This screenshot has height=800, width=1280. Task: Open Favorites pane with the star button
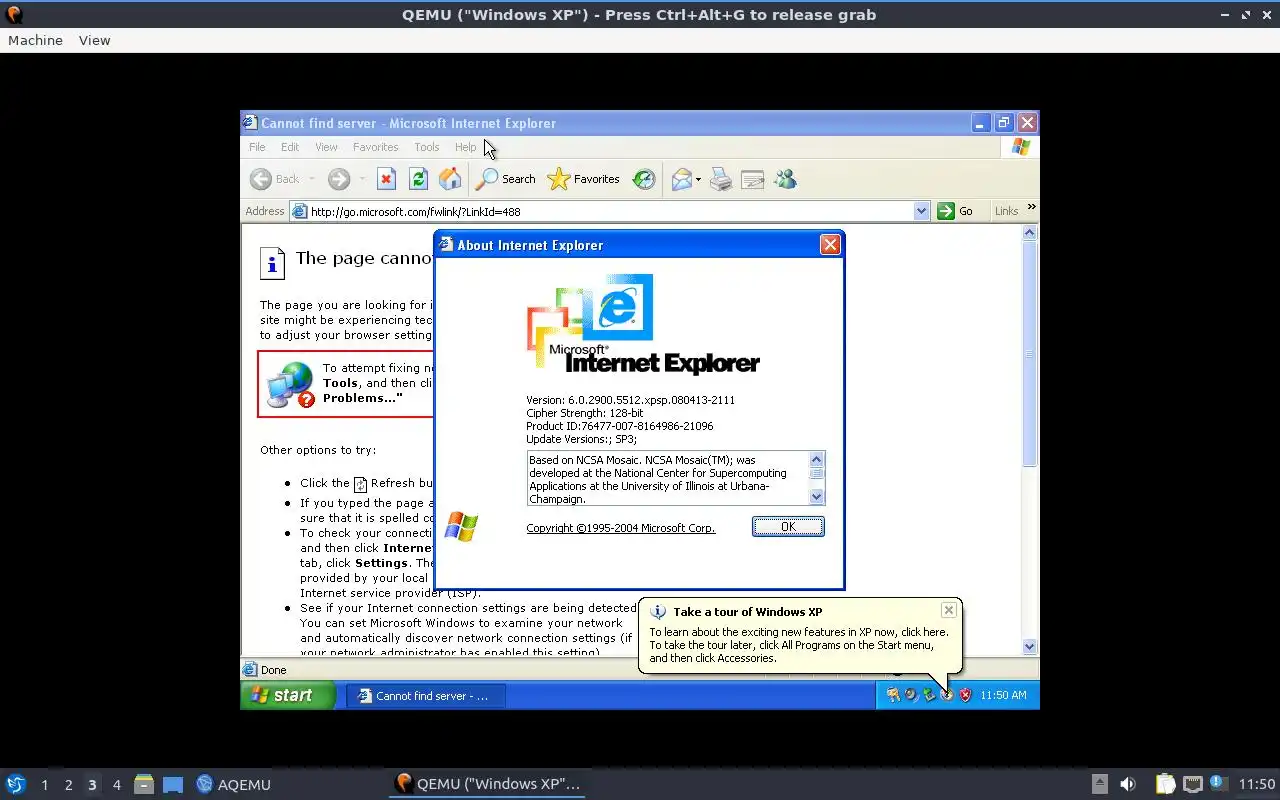[x=584, y=179]
